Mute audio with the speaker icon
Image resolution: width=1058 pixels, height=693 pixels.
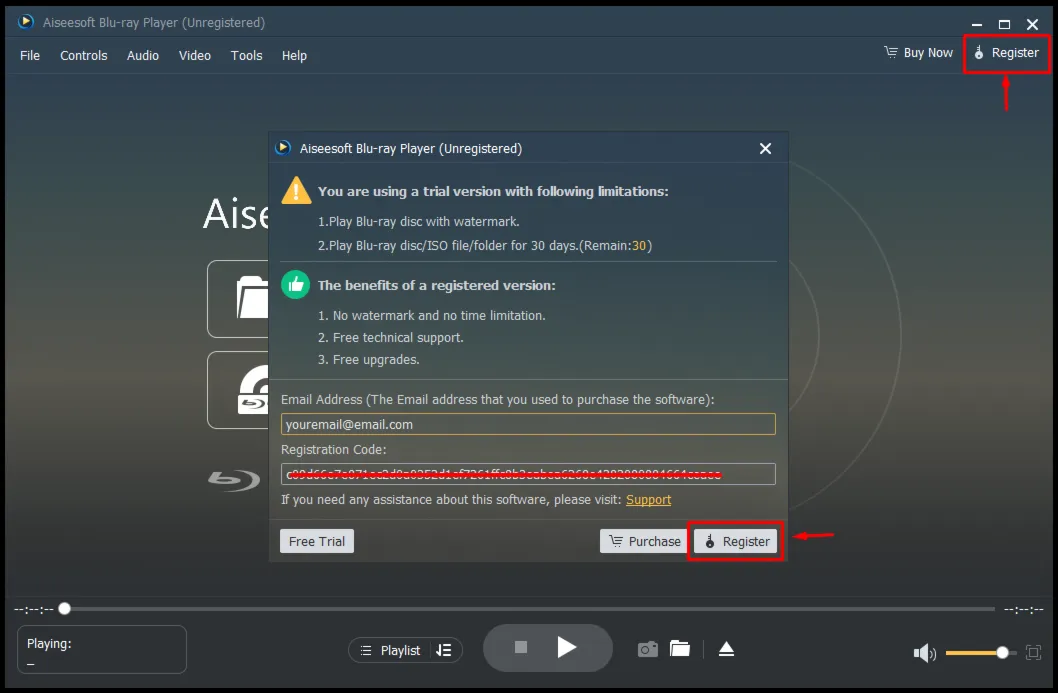point(924,653)
